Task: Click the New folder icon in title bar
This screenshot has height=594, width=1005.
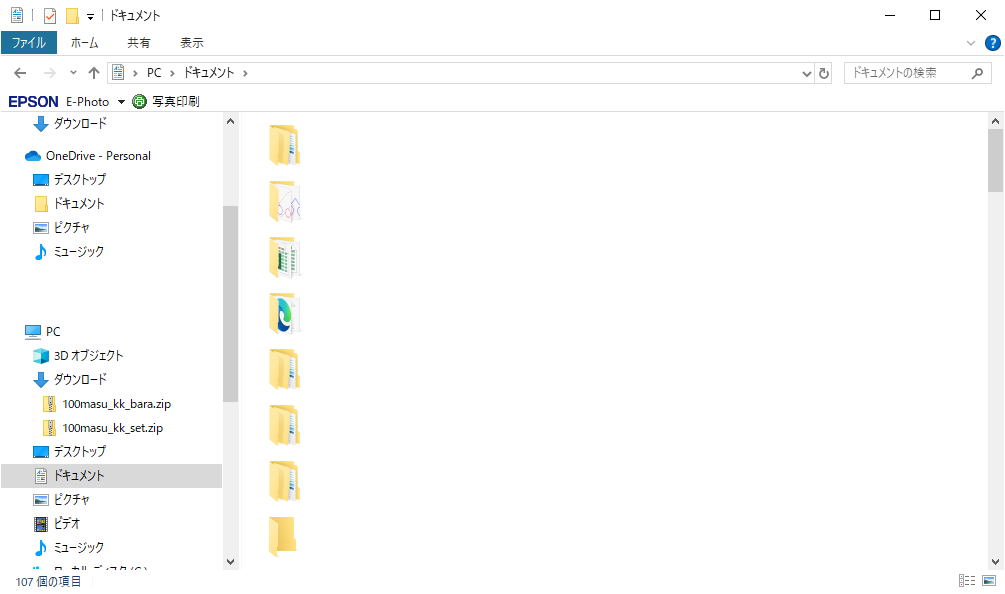Action: (72, 15)
